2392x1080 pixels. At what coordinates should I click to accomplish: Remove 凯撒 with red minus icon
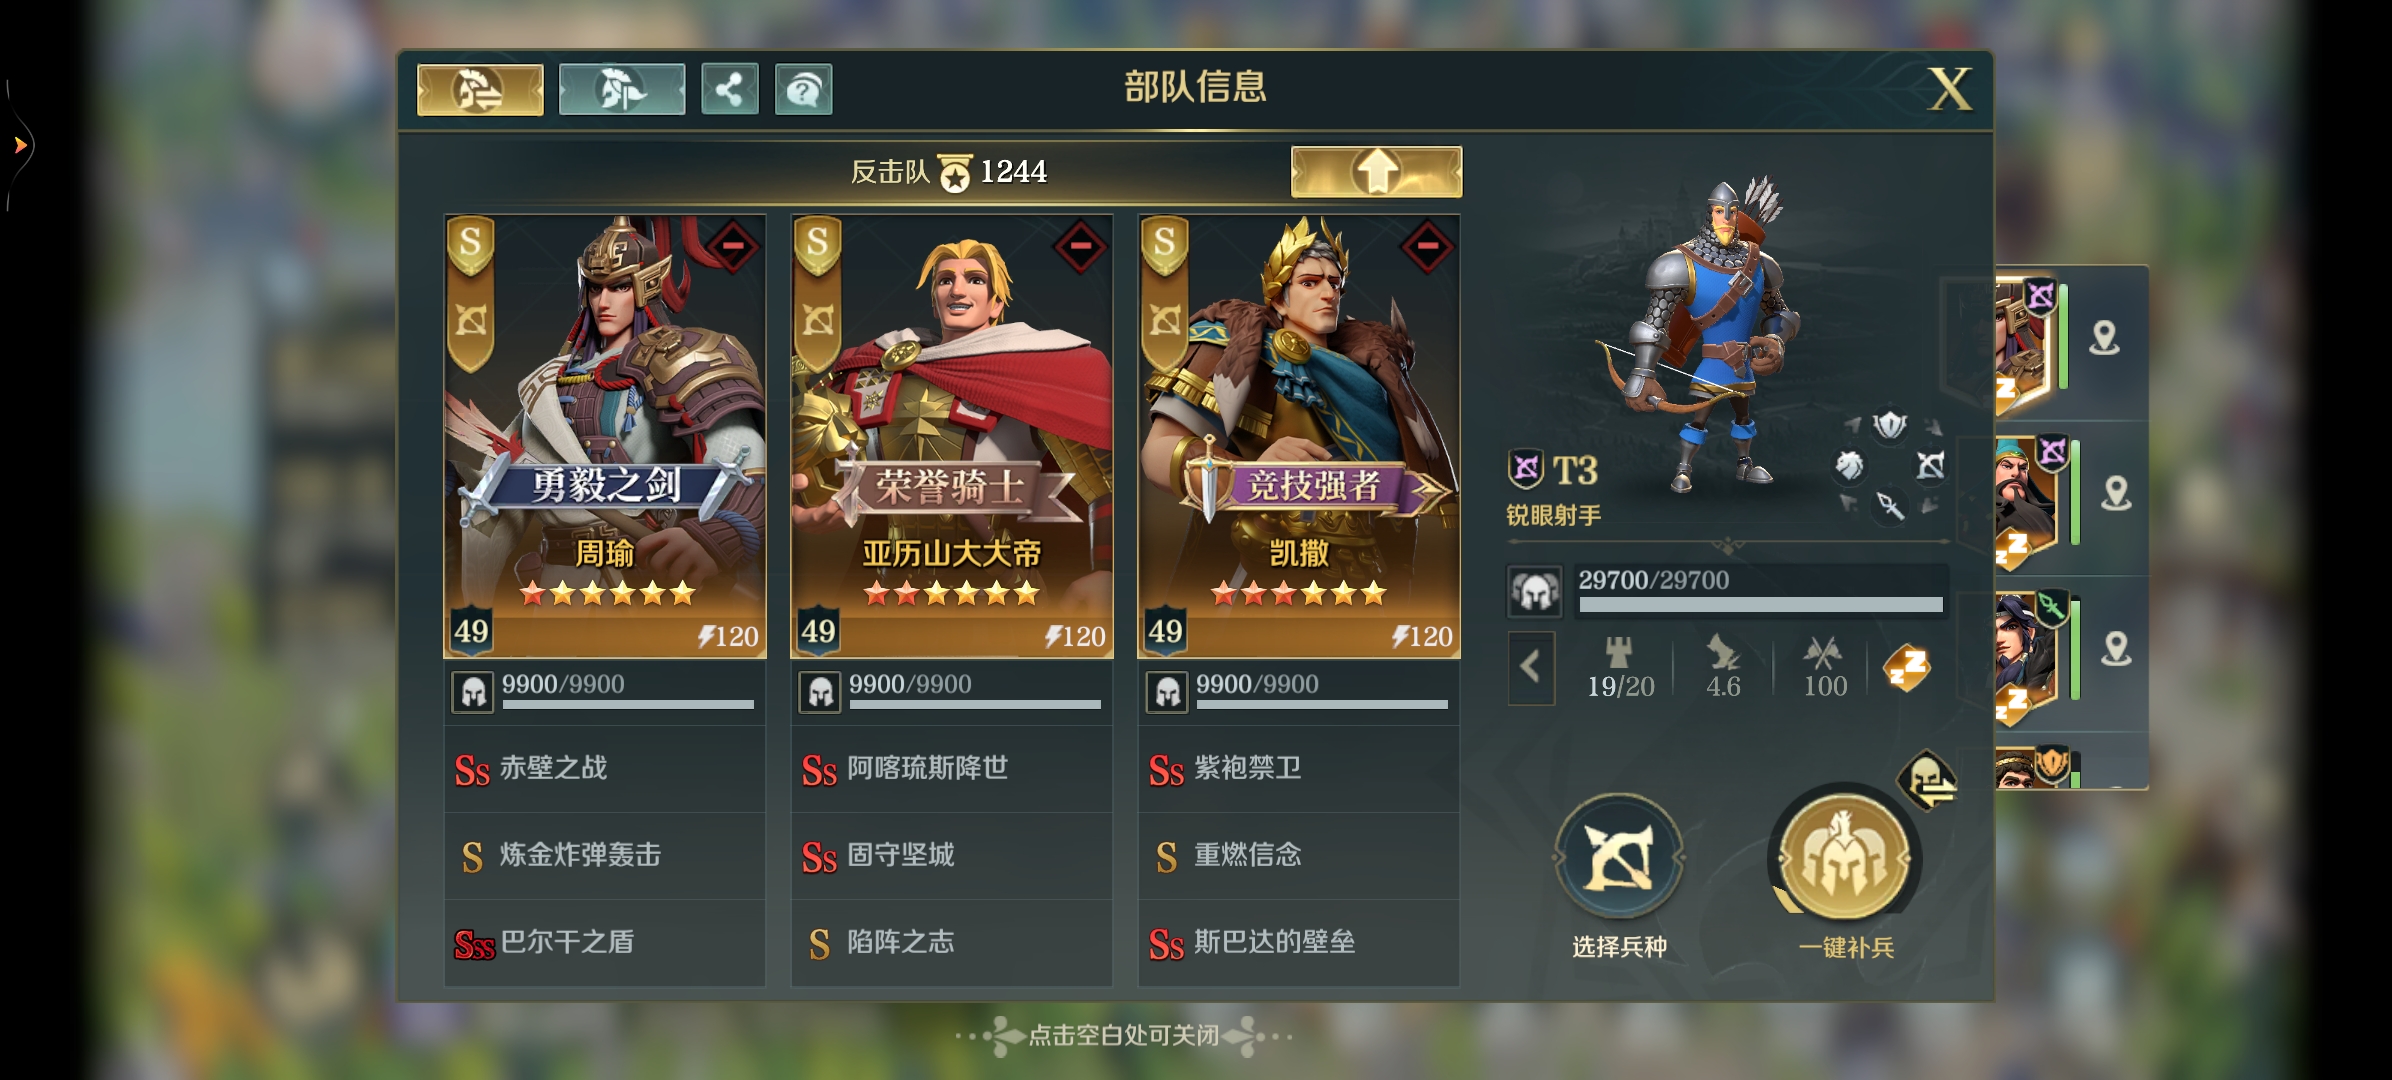coord(1427,246)
